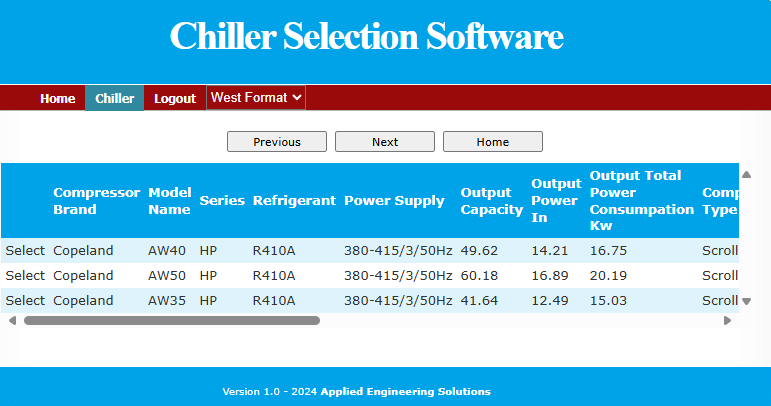Click the scroll up arrow of the table
Image resolution: width=771 pixels, height=406 pixels.
click(746, 176)
